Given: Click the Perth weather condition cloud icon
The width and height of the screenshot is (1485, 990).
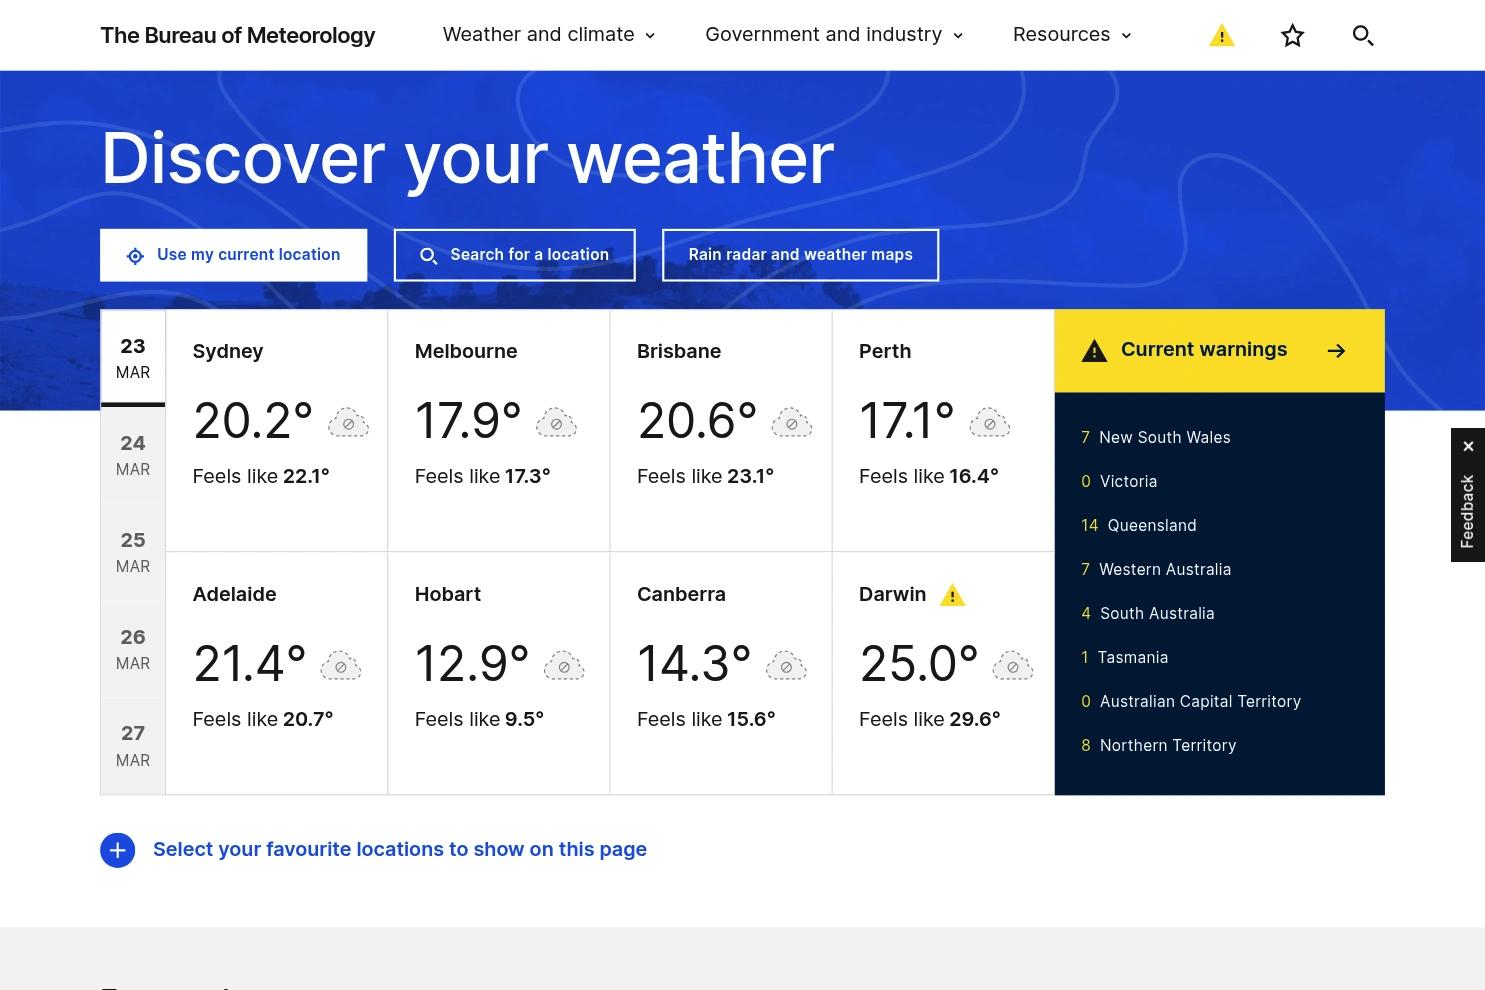Looking at the screenshot, I should coord(990,423).
